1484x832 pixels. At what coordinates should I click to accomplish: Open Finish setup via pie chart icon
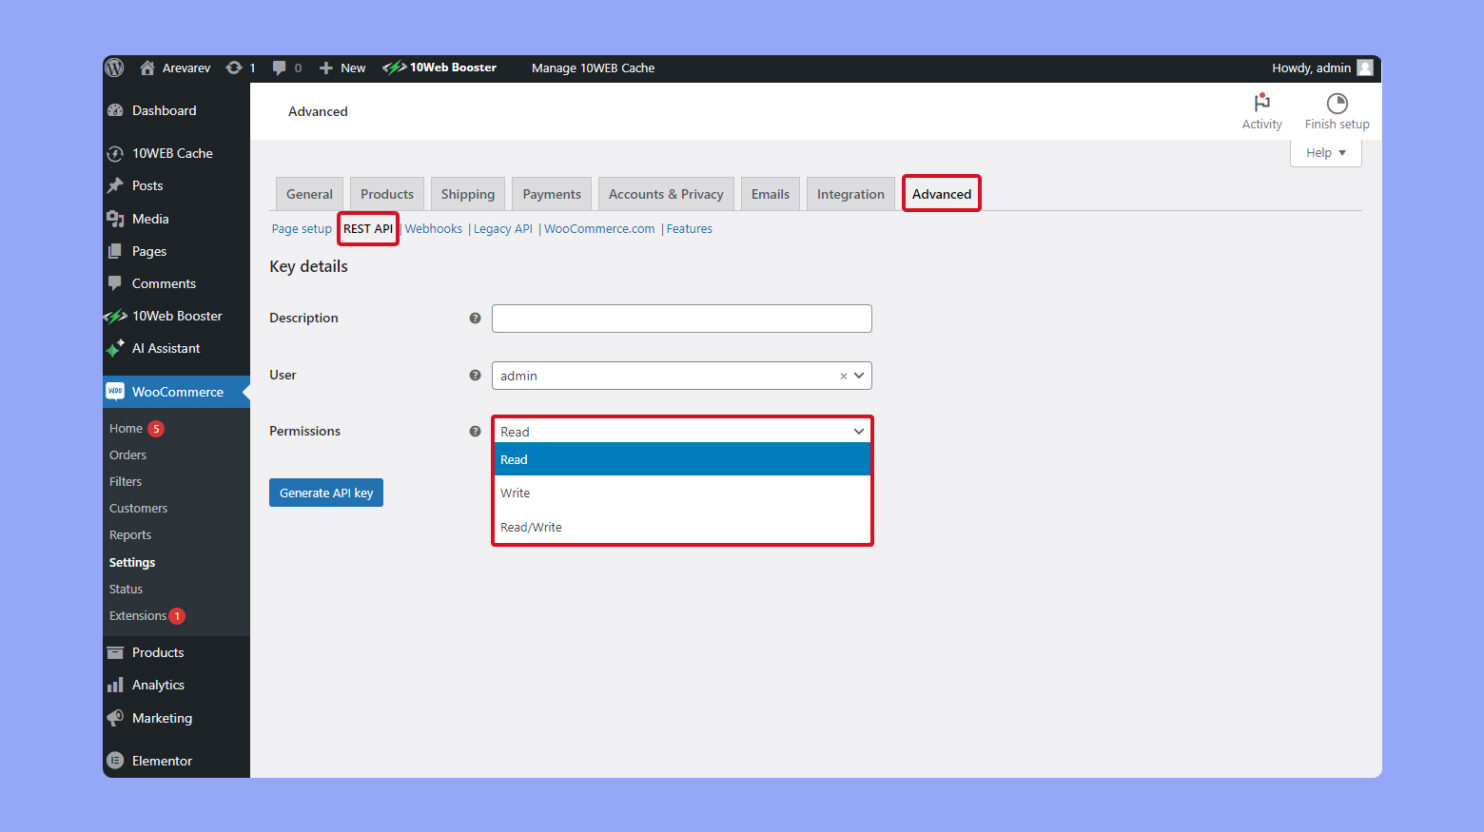click(1336, 103)
